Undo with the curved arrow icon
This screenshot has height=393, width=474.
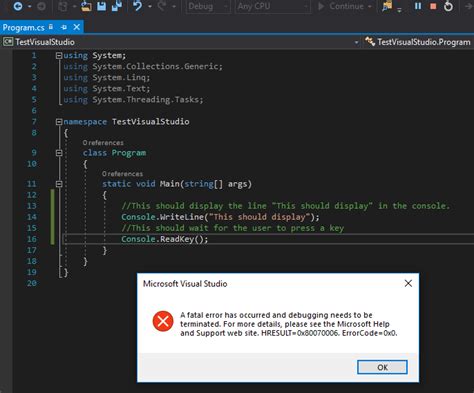137,6
